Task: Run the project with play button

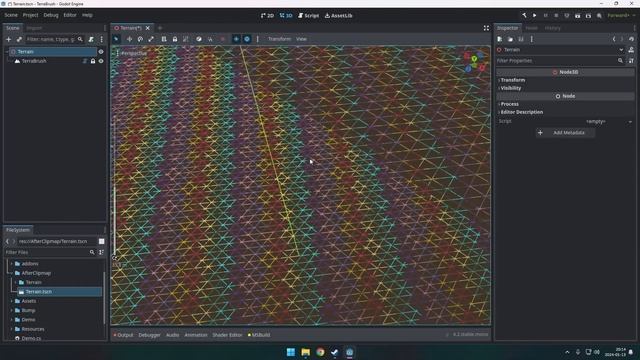Action: [x=535, y=16]
